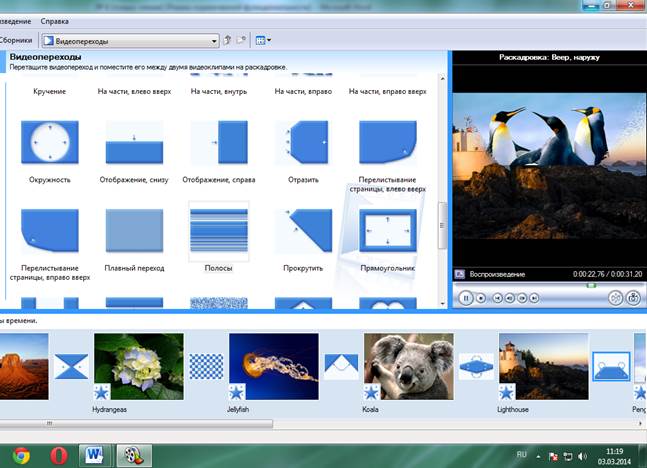The image size is (647, 468).
Task: Click the take picture camera button
Action: click(x=633, y=298)
